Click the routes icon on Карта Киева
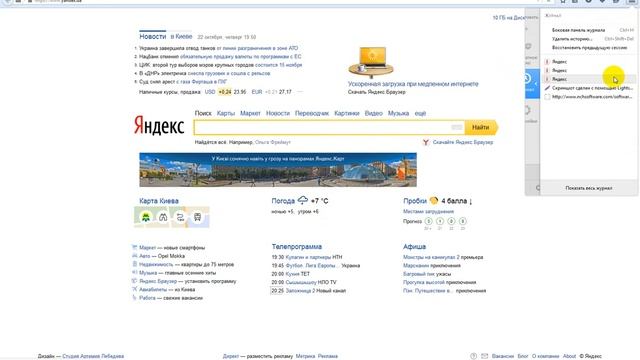The image size is (640, 360). click(180, 217)
